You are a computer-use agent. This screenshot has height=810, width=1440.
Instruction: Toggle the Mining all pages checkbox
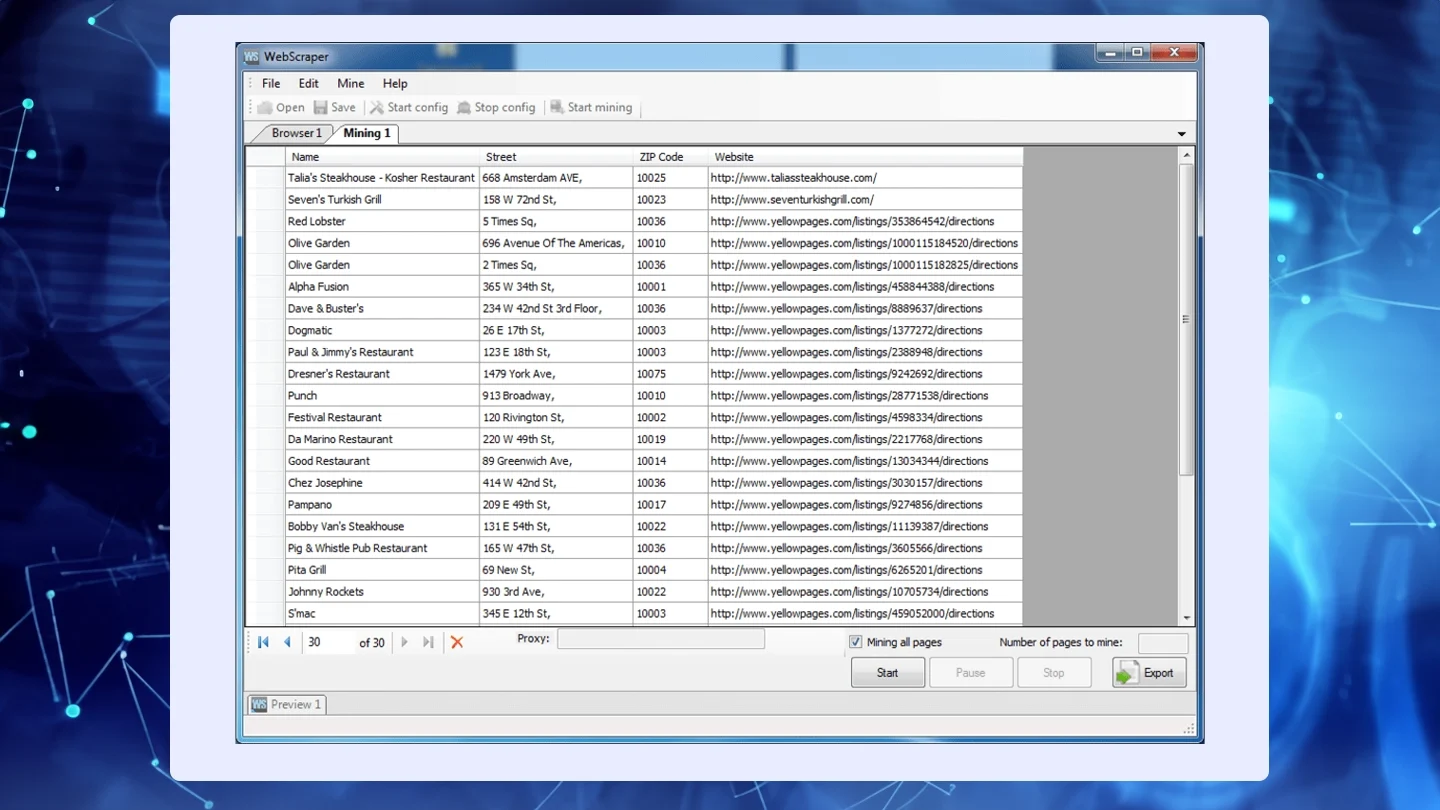[x=855, y=642]
